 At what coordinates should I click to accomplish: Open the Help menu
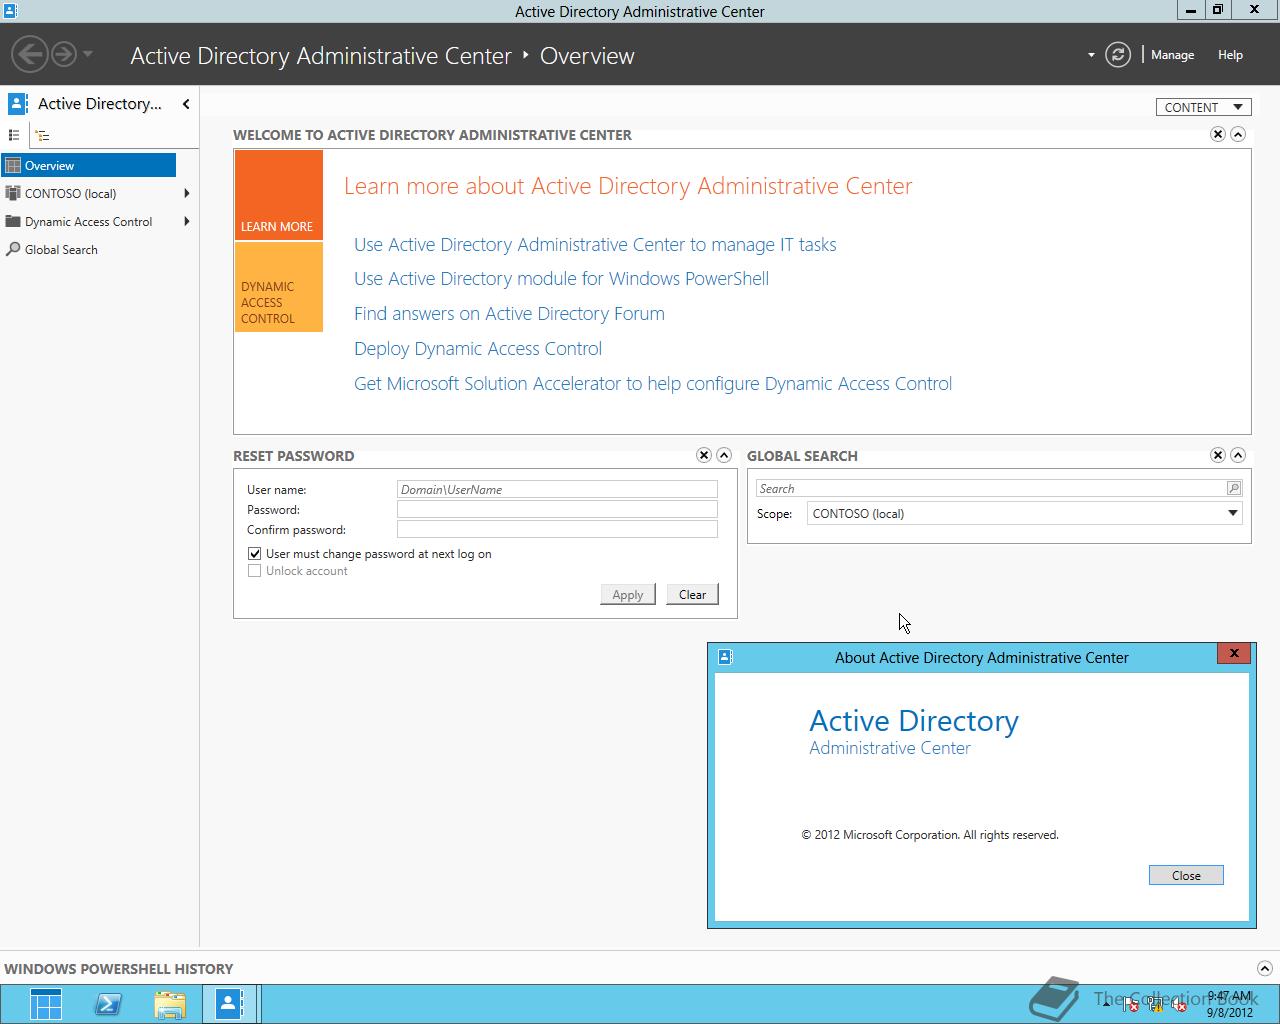[x=1230, y=55]
